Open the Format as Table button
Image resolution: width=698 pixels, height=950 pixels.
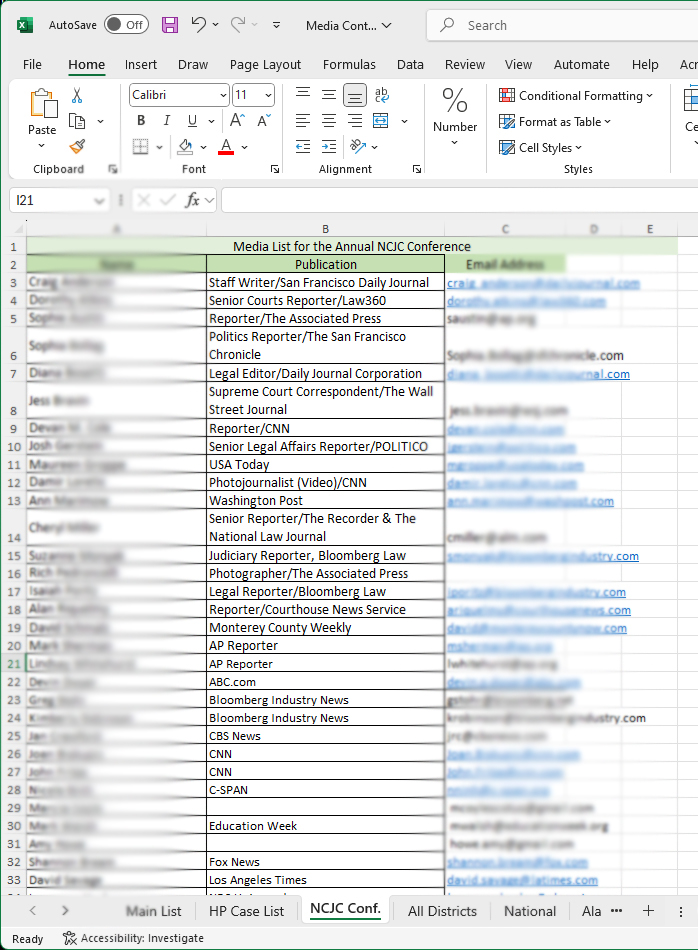coord(555,122)
